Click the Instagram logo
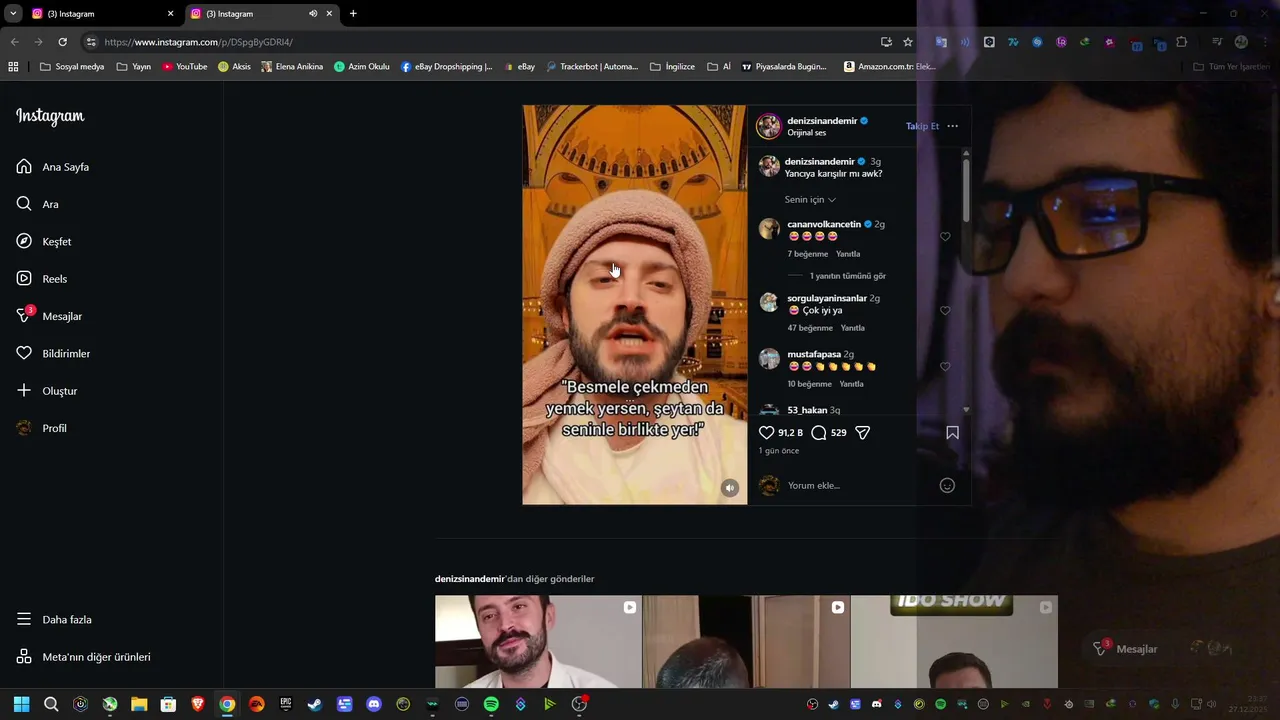Image resolution: width=1280 pixels, height=720 pixels. (50, 116)
